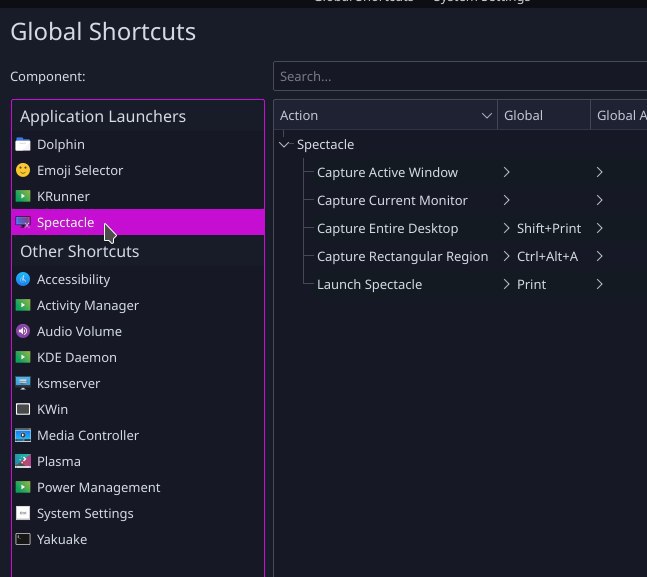This screenshot has height=577, width=647.
Task: Expand Ctrl+Alt+A shortcut chevron
Action: coord(506,256)
